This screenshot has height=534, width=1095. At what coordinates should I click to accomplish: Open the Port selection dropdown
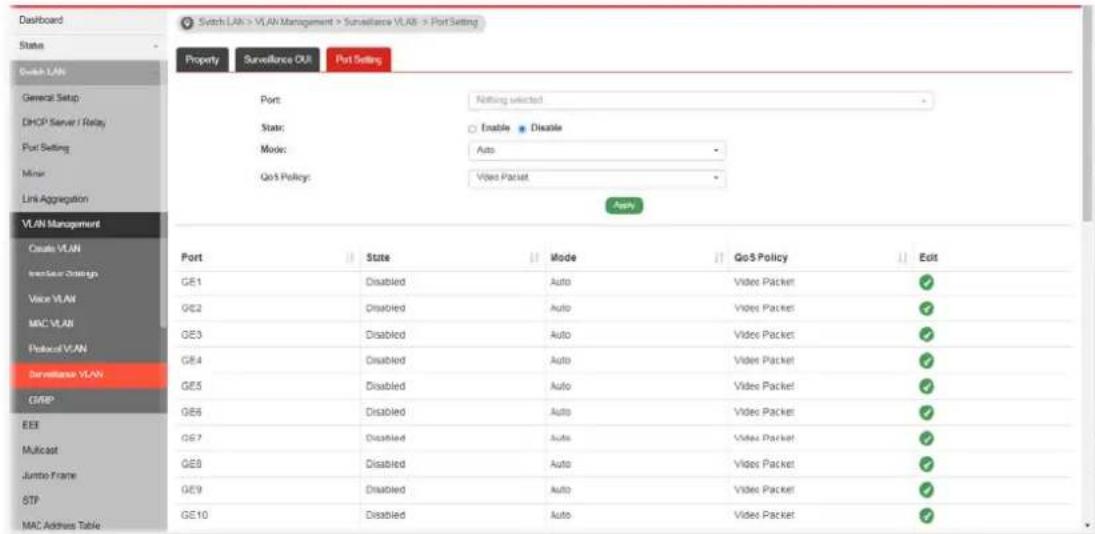(700, 101)
